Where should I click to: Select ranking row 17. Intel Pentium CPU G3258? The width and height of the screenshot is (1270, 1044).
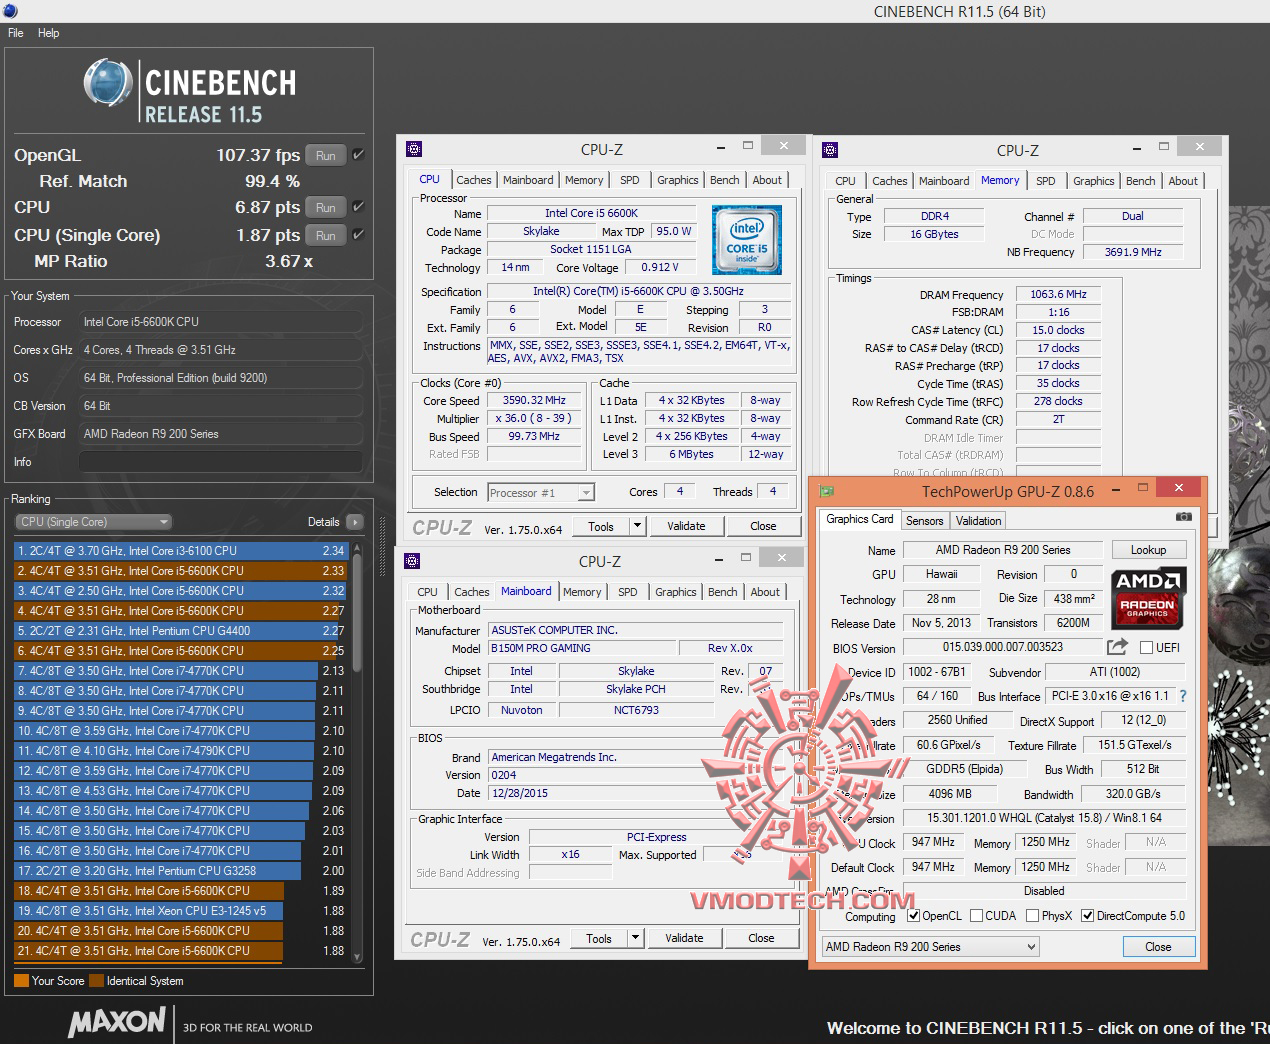tap(180, 871)
